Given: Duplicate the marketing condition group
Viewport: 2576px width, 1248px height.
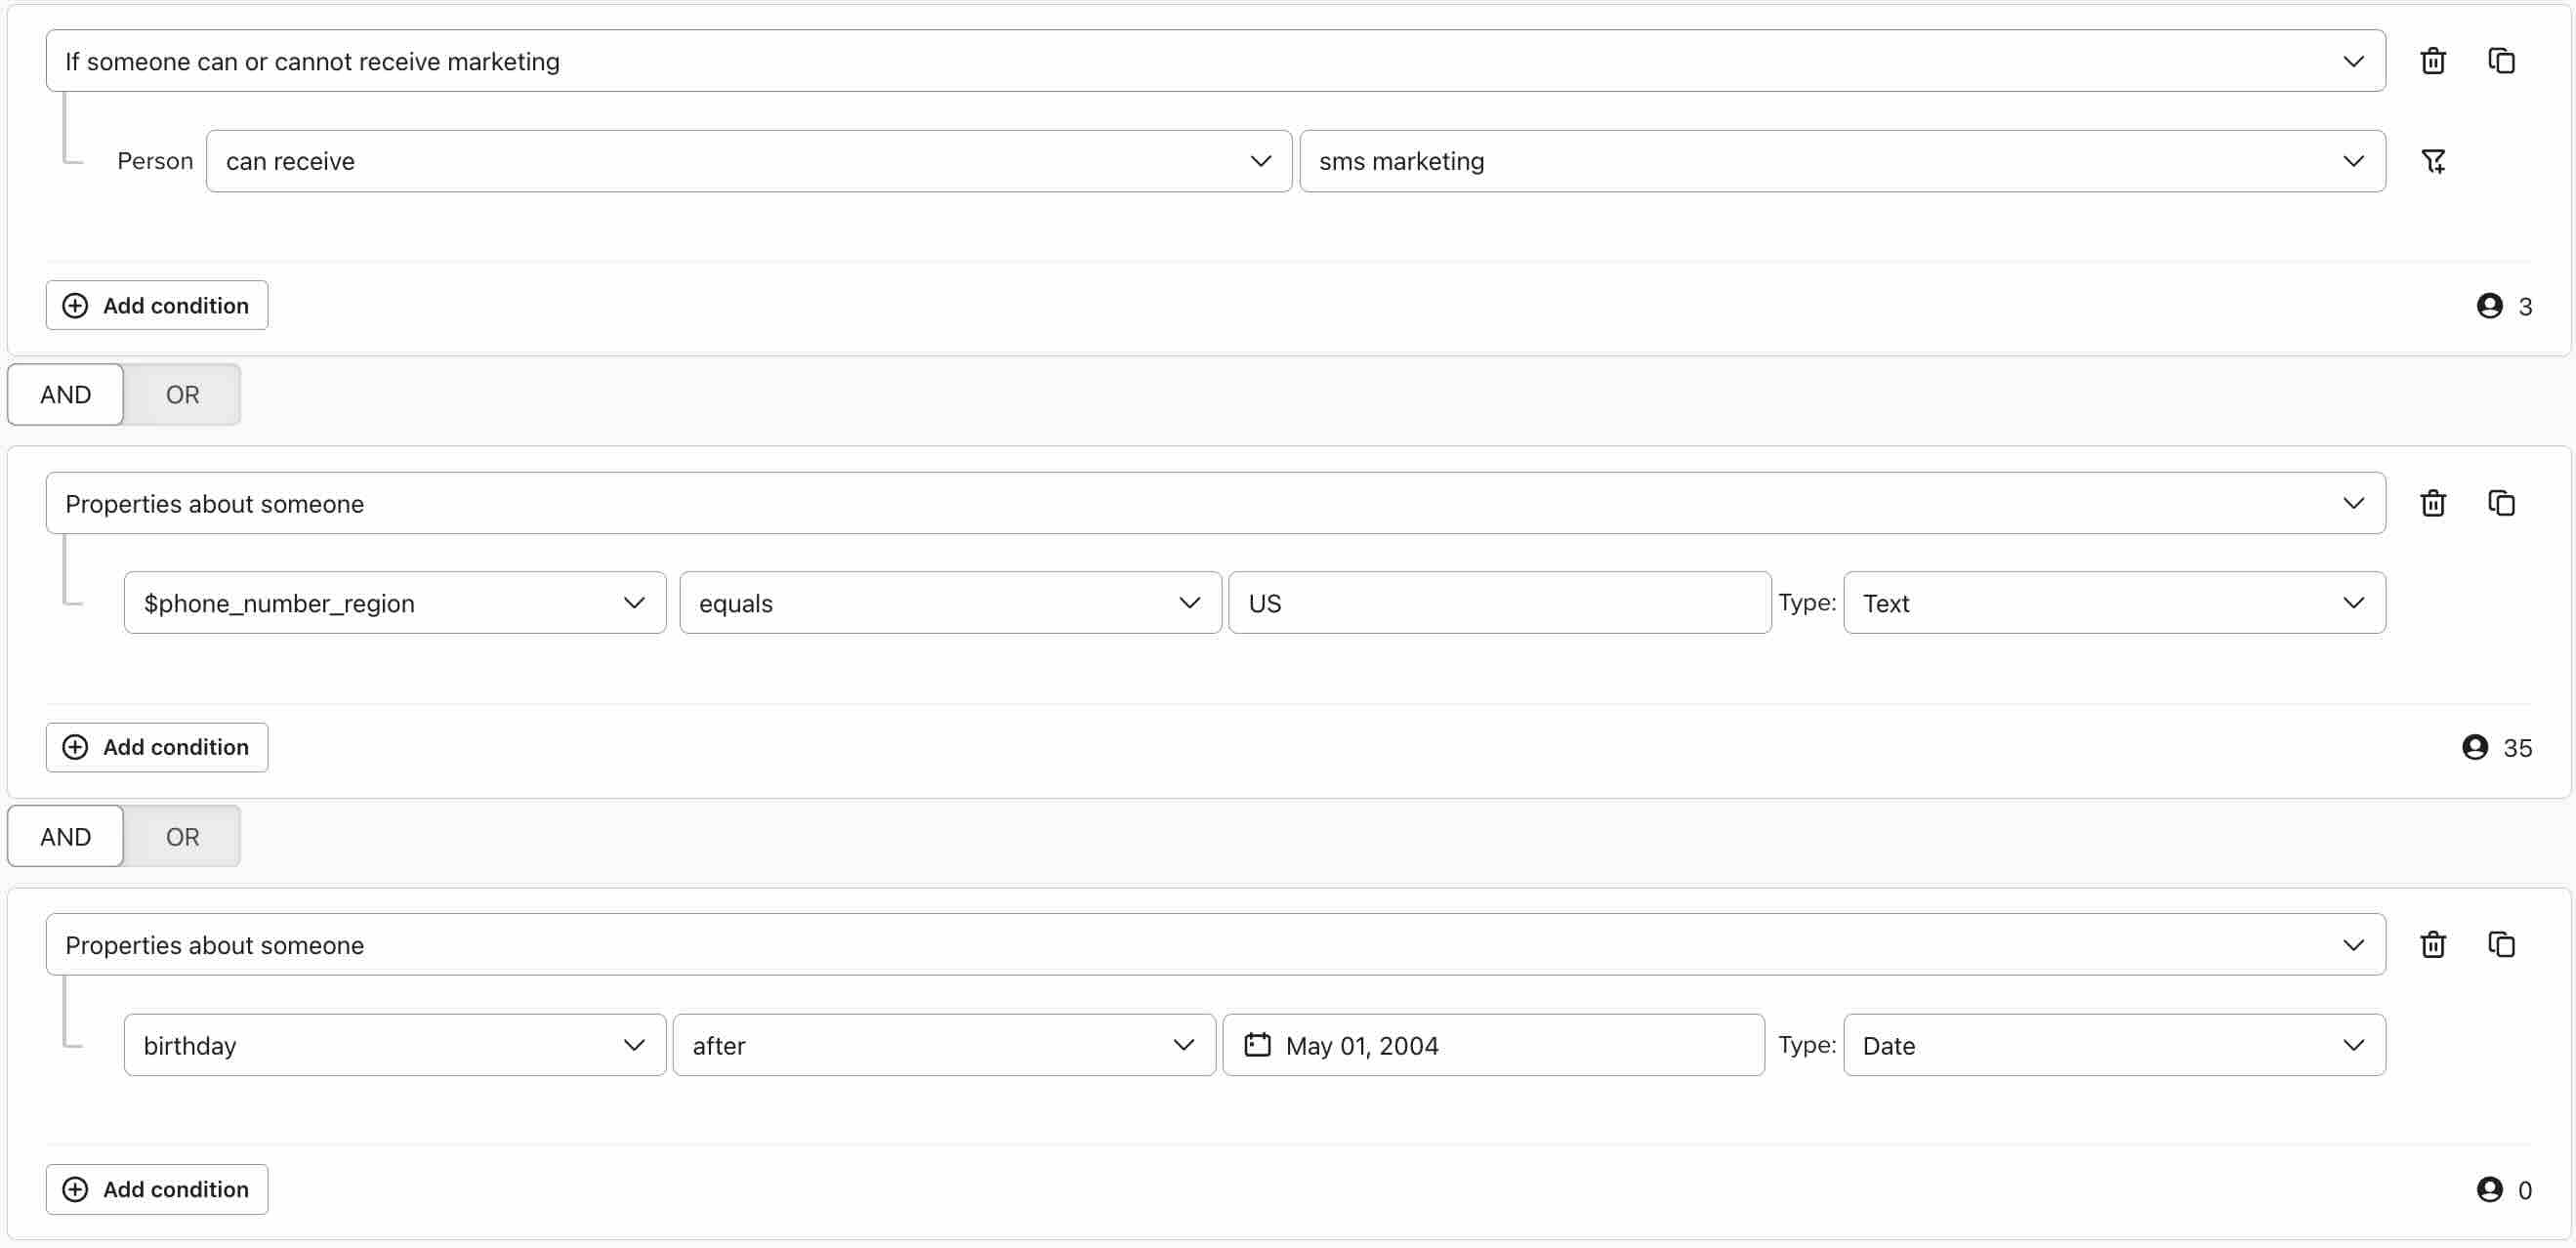Looking at the screenshot, I should click(2501, 61).
